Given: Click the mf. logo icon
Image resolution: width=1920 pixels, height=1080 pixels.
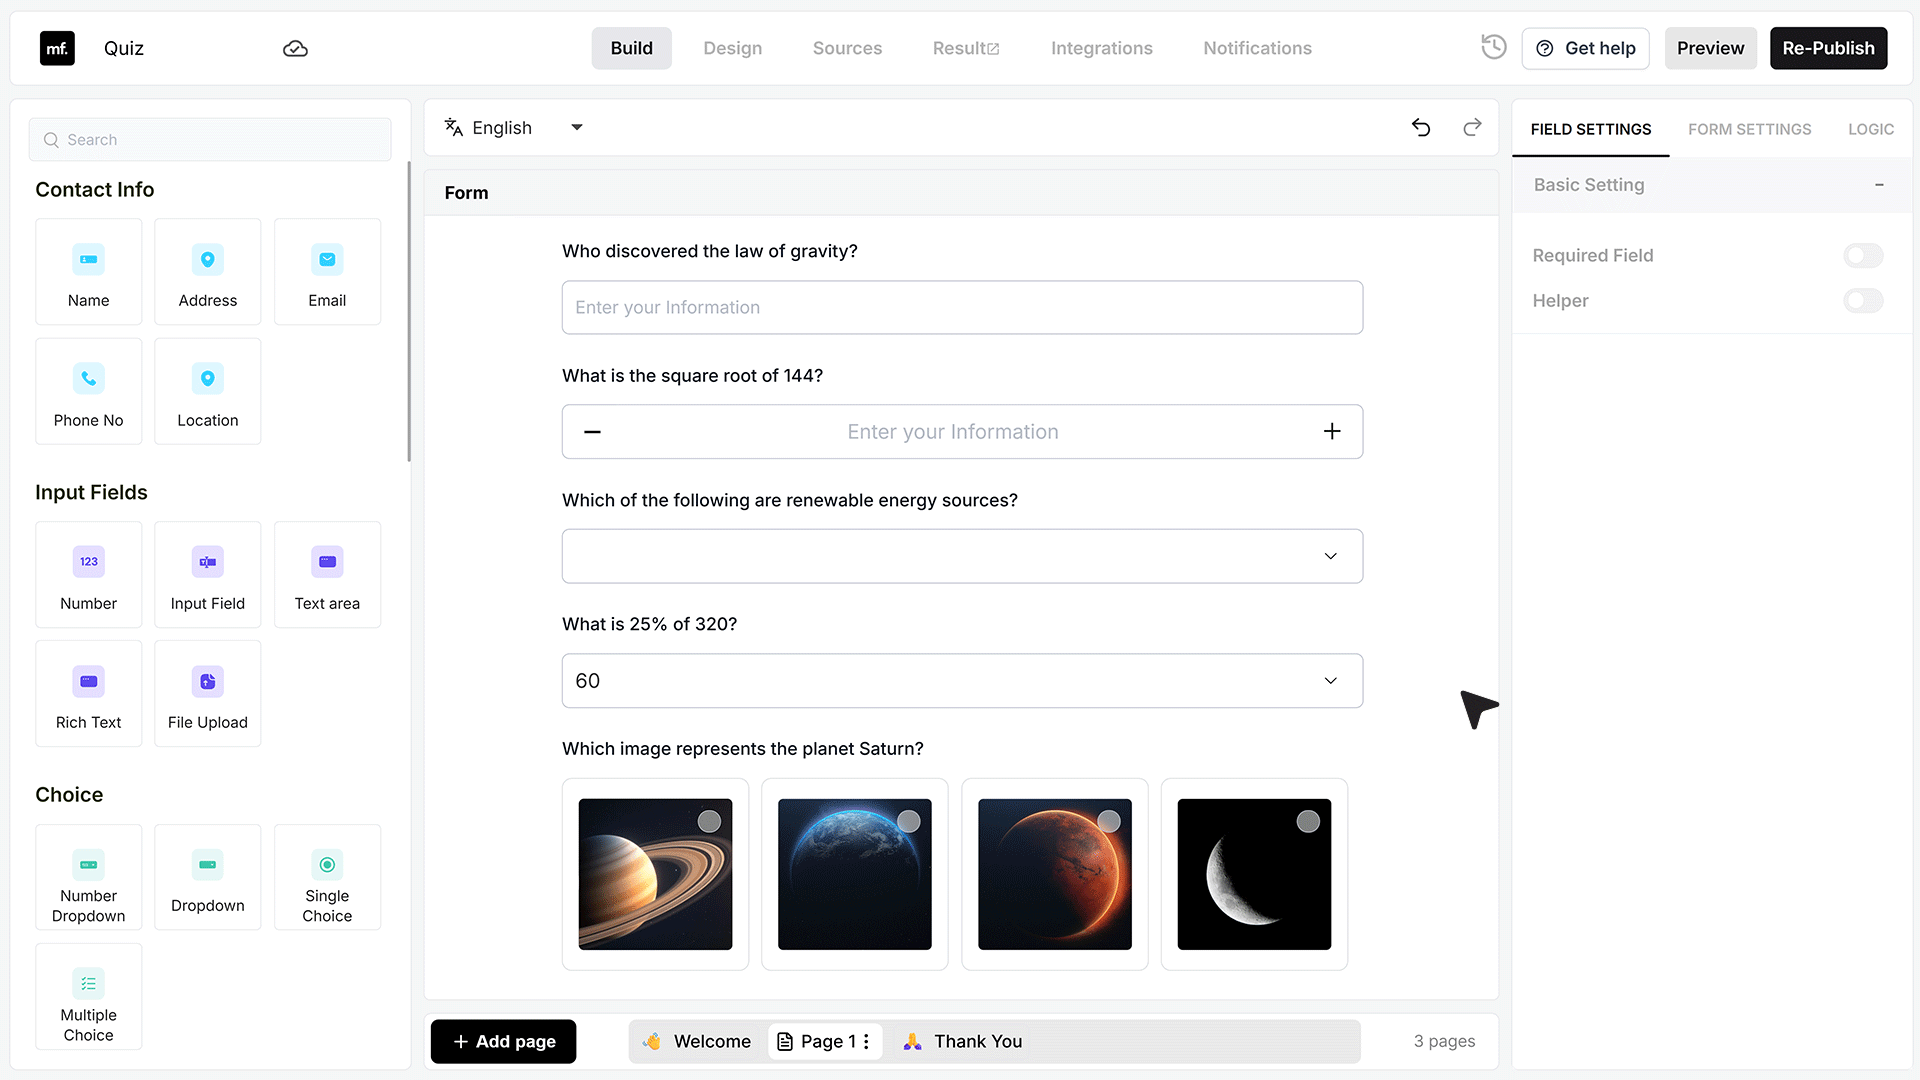Looking at the screenshot, I should click(57, 48).
